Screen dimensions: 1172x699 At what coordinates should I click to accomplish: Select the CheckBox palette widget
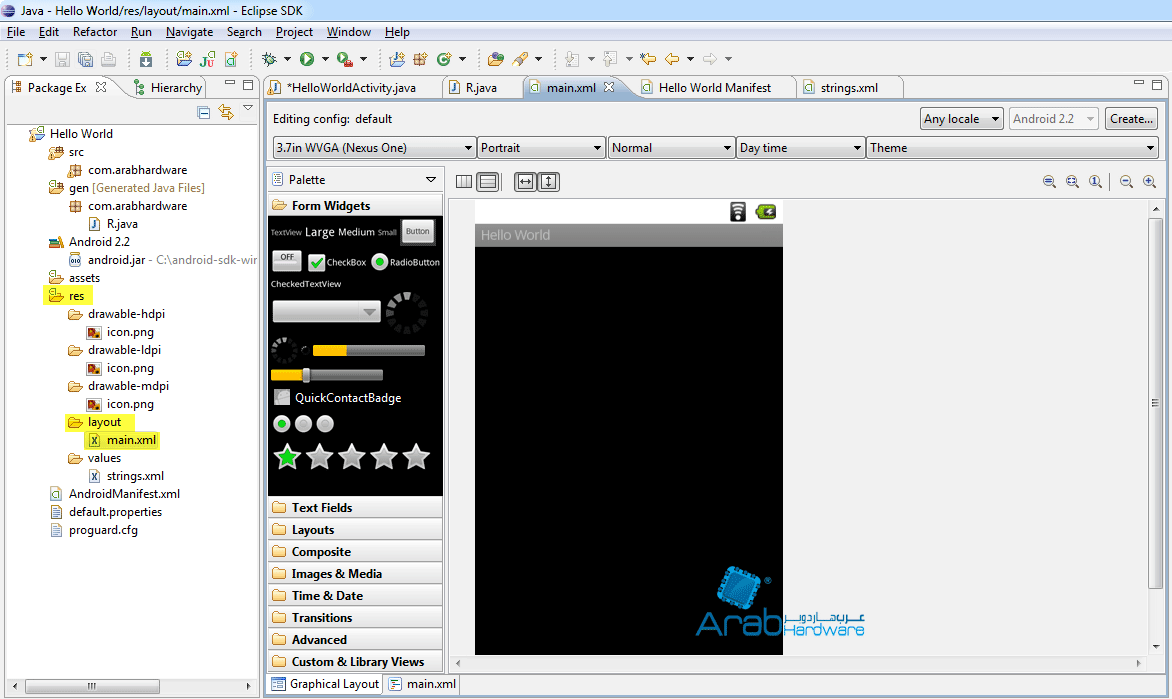coord(338,262)
